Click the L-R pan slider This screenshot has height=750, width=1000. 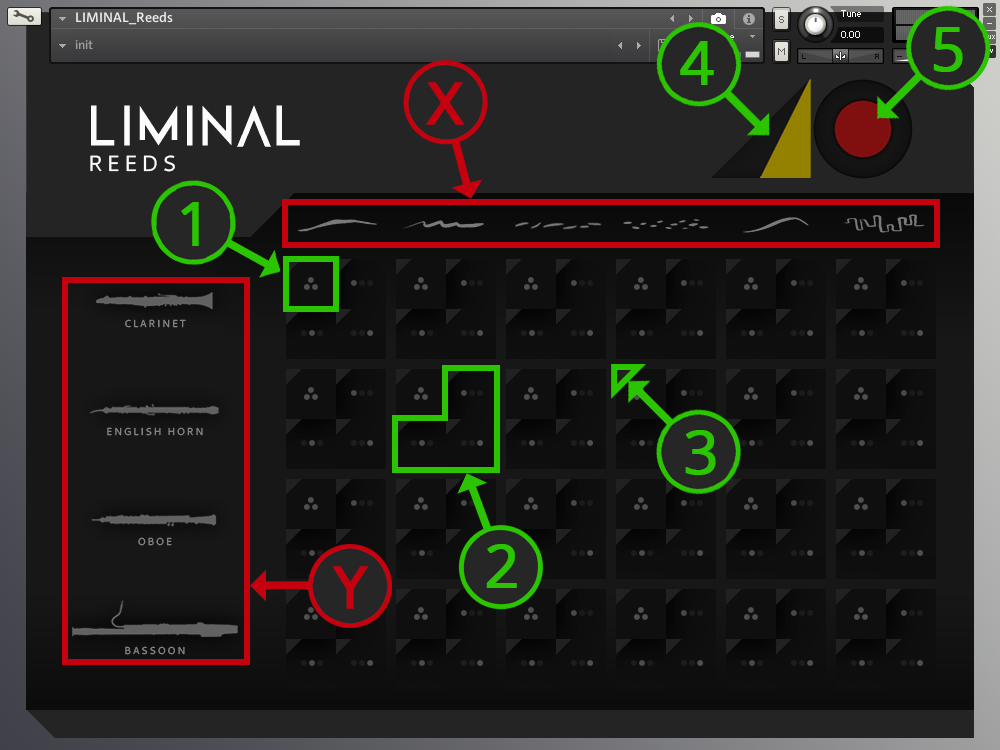click(840, 56)
